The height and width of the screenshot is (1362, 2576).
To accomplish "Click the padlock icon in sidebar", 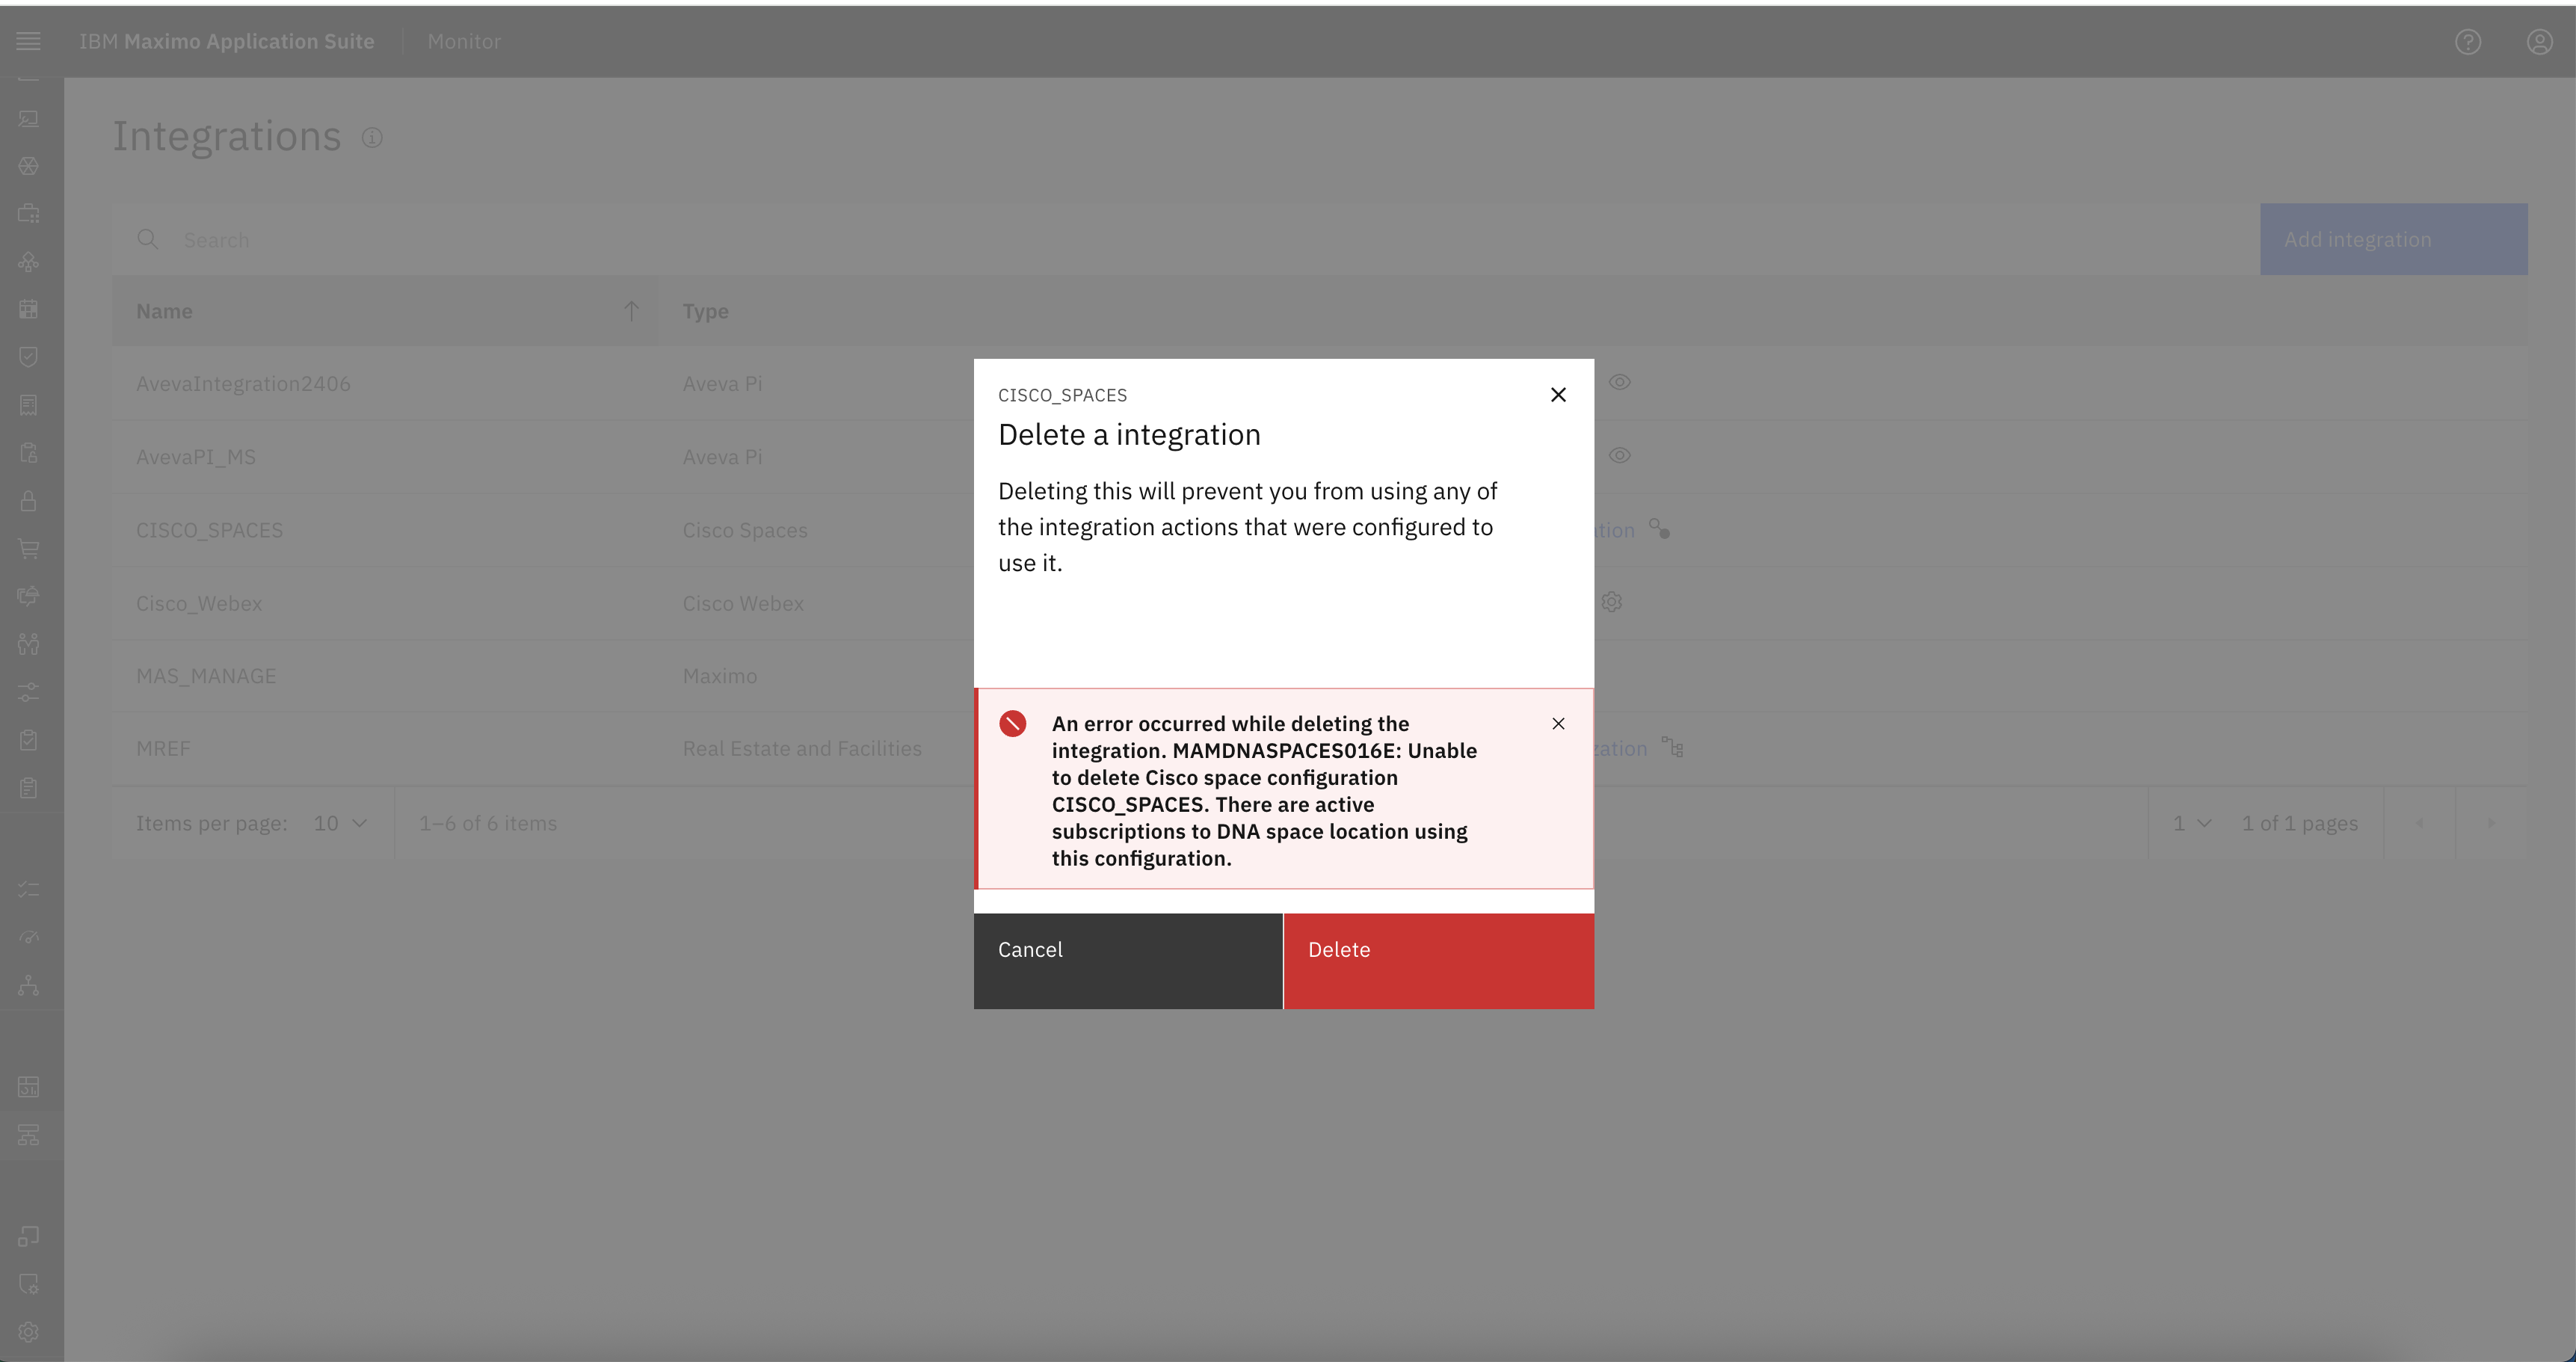I will pos(28,501).
